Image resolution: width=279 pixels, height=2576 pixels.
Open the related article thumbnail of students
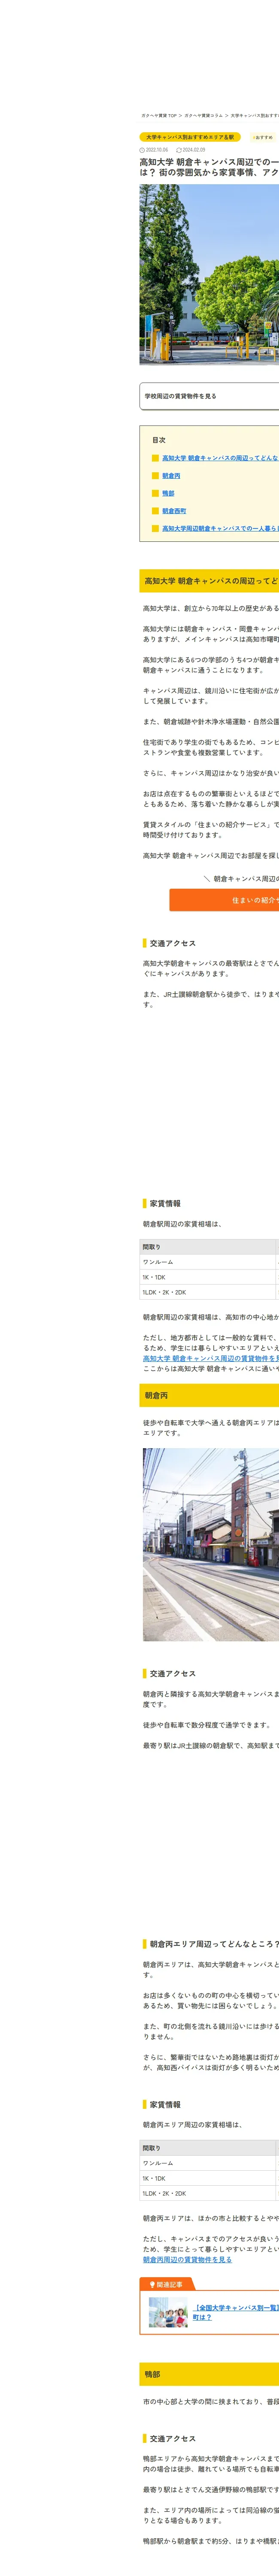[168, 2311]
